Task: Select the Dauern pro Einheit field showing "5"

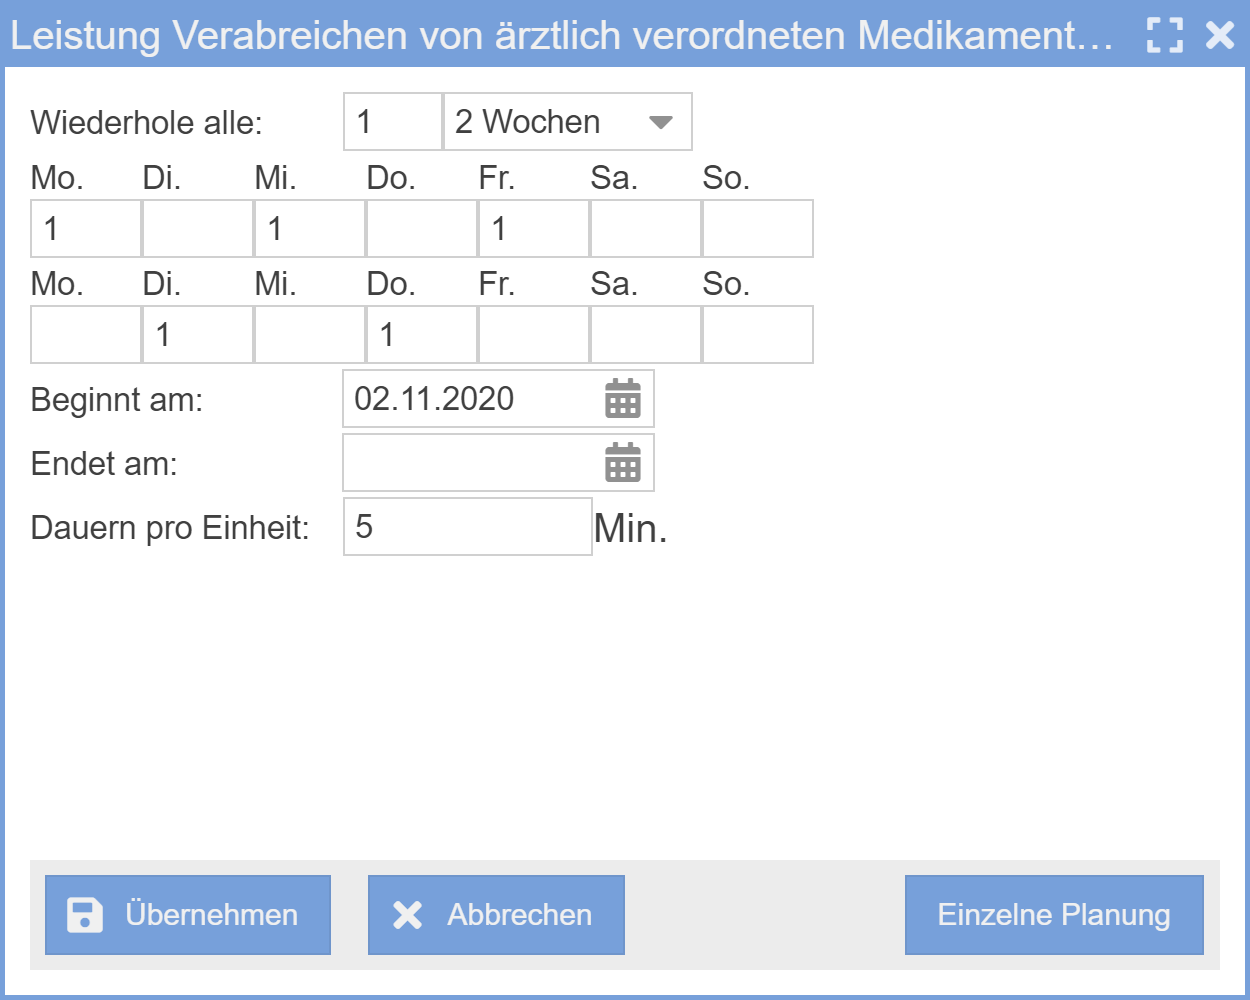Action: [x=466, y=525]
